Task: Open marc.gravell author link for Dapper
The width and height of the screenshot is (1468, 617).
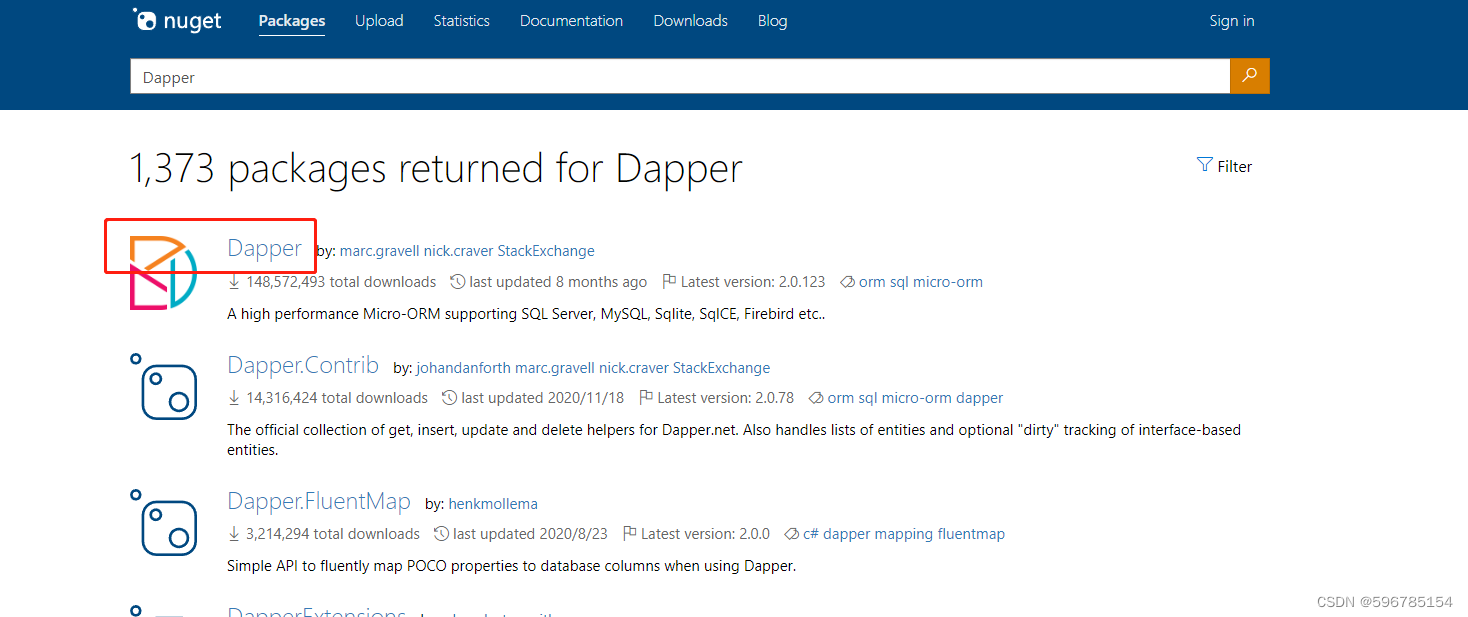Action: 380,251
